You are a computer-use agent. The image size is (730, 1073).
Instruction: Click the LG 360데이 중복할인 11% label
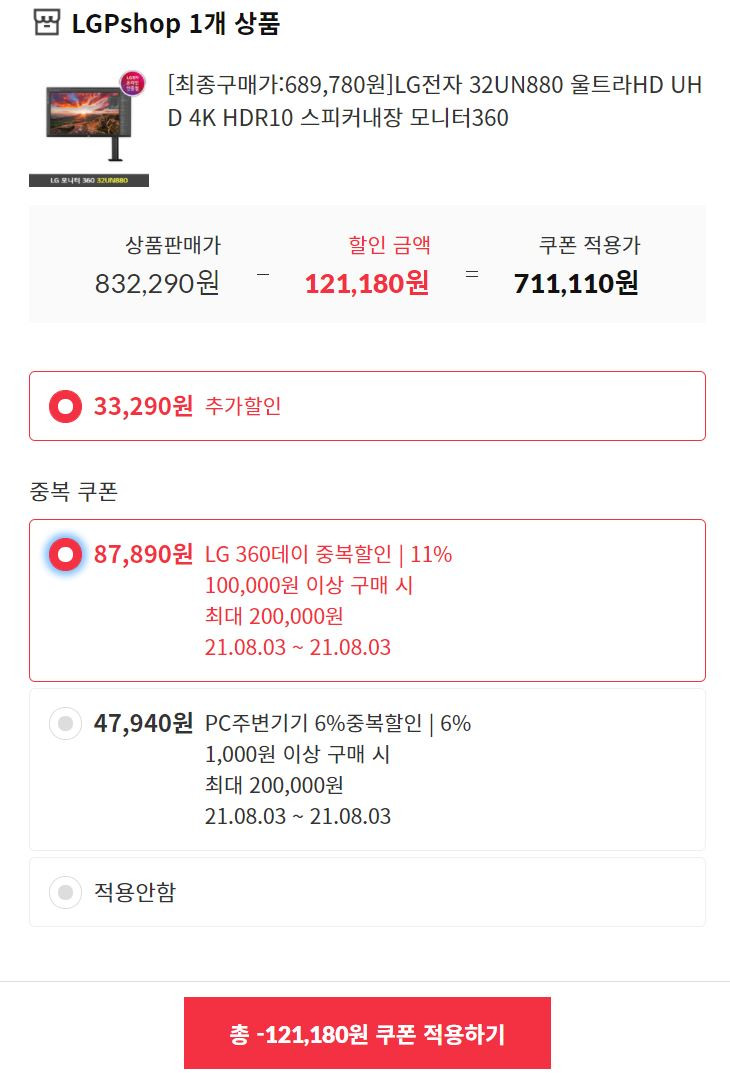point(328,554)
